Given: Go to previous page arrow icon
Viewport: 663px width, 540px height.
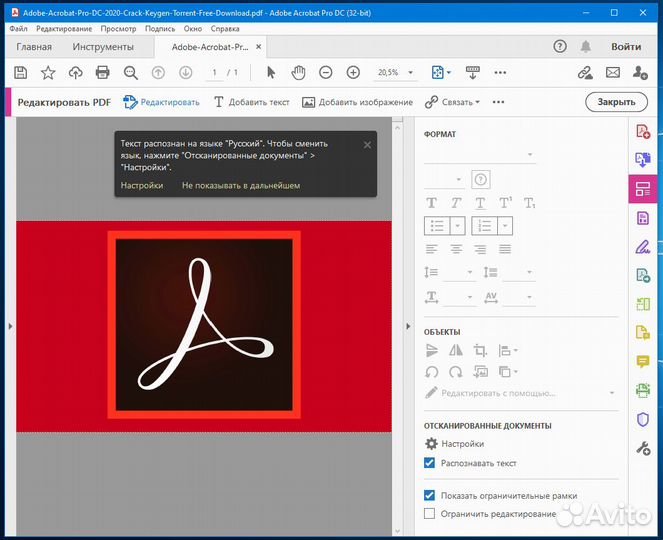Looking at the screenshot, I should coord(158,73).
